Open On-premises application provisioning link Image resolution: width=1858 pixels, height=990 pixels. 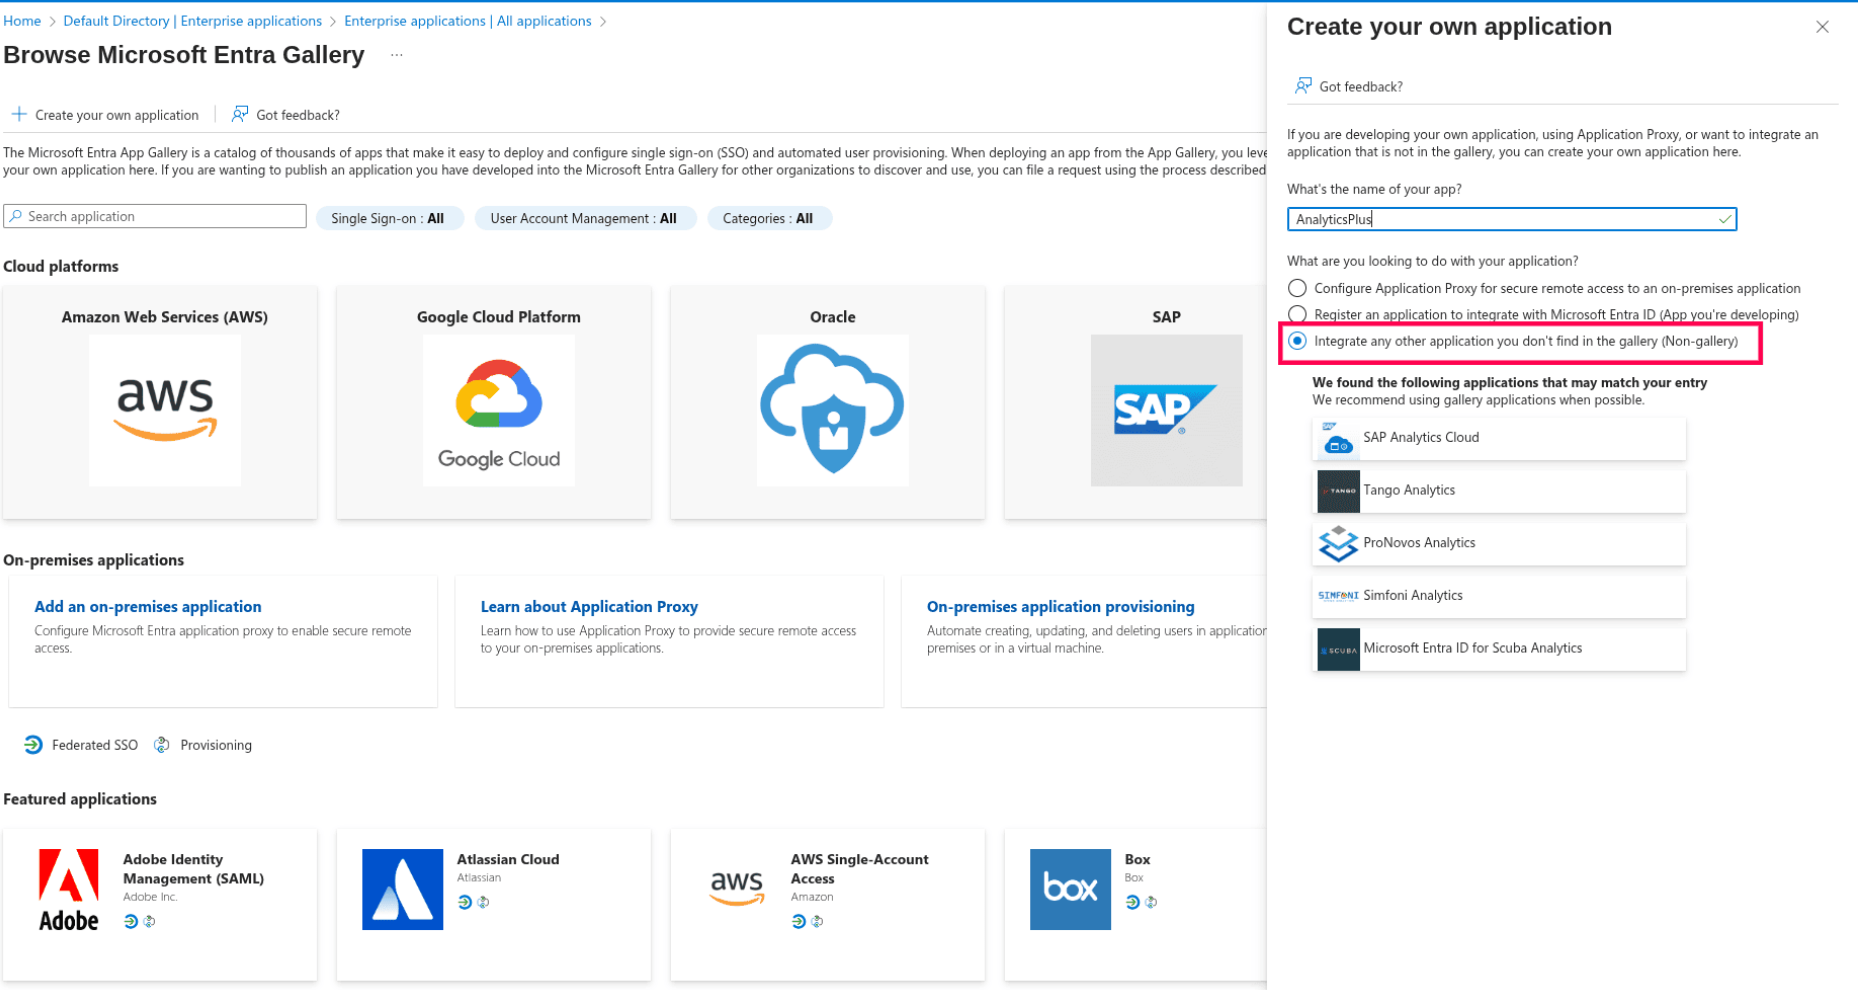(1061, 606)
